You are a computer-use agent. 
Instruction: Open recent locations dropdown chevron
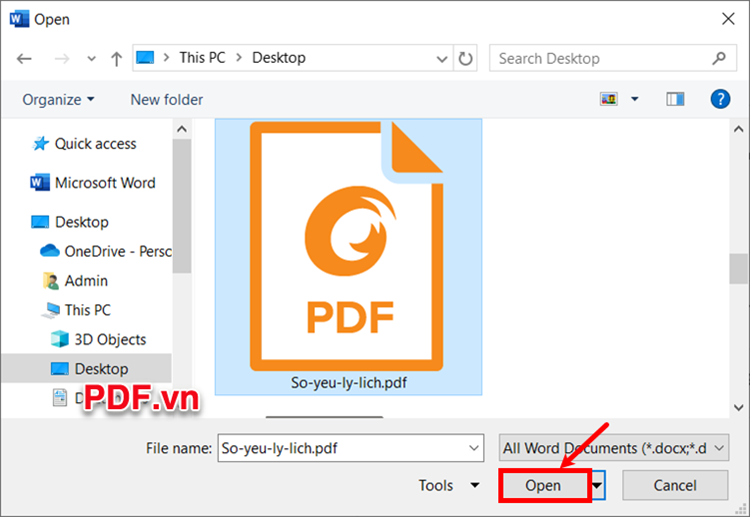(x=91, y=59)
